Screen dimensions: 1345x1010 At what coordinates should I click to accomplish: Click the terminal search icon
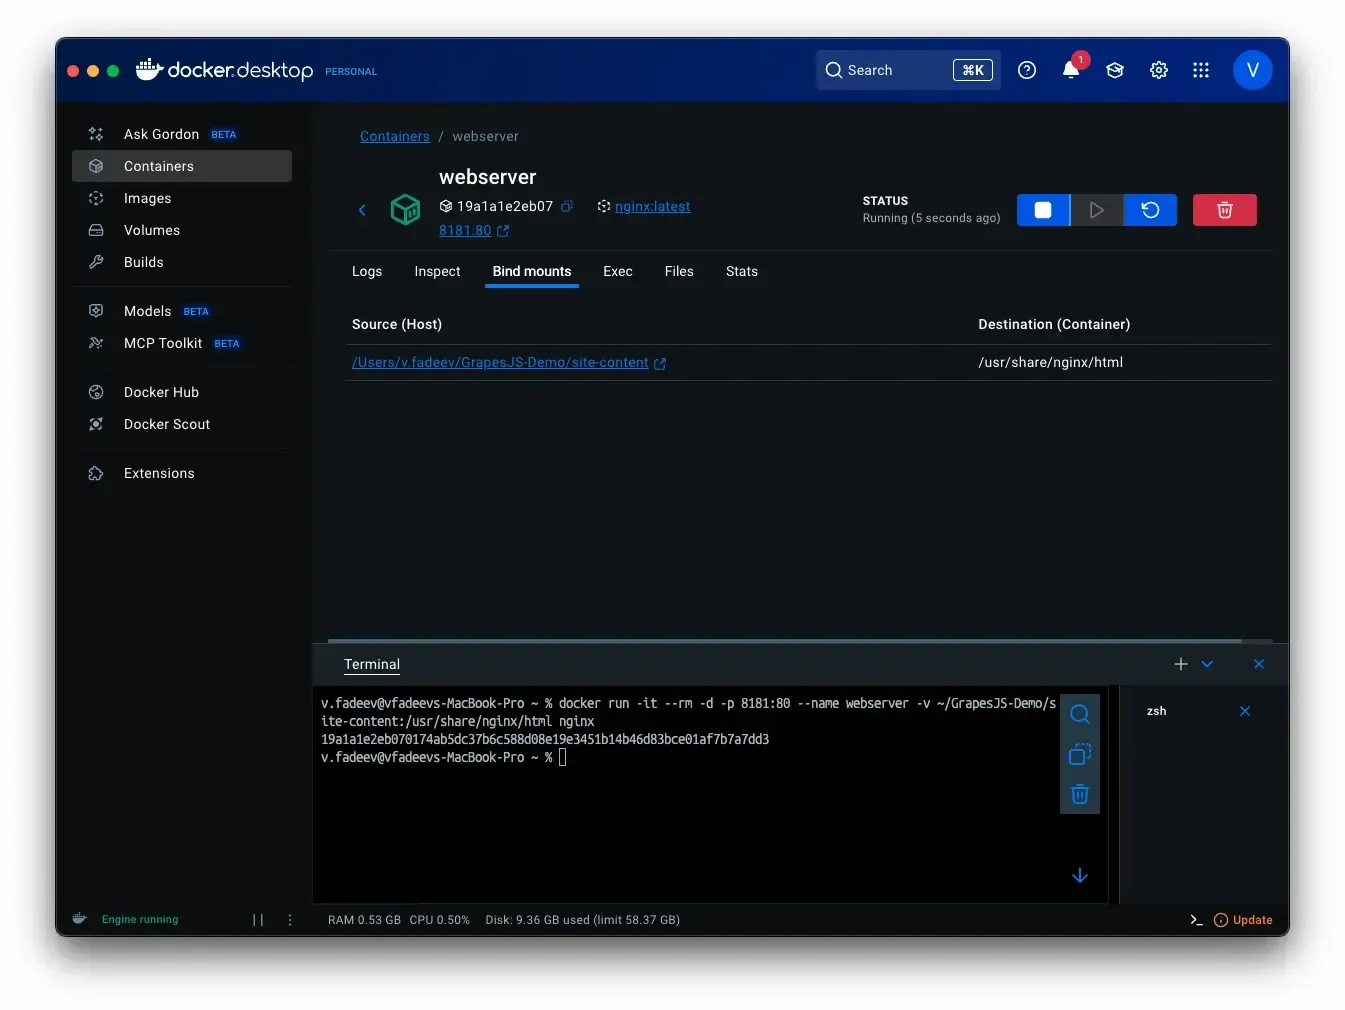[1079, 714]
